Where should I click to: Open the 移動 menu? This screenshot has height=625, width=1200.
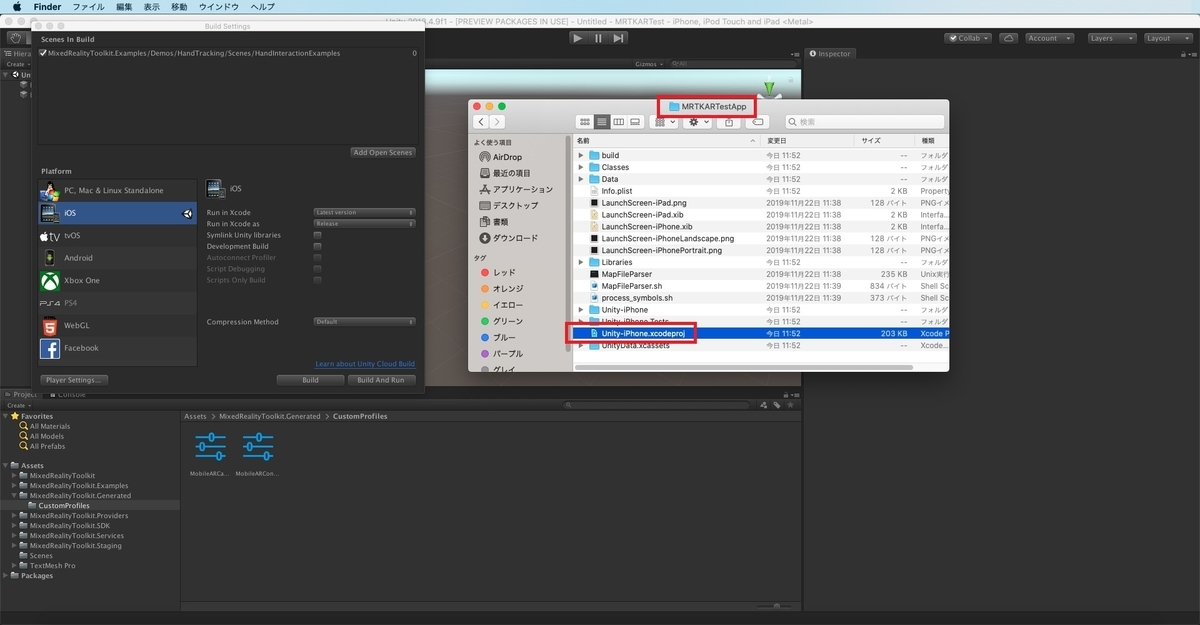click(x=178, y=6)
